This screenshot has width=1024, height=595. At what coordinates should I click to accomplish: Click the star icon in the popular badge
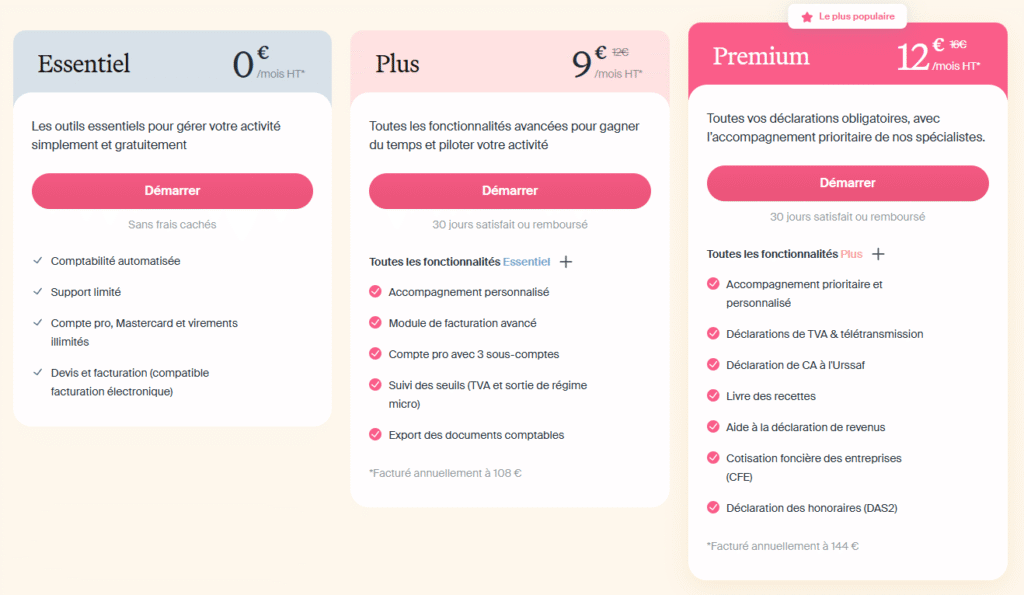(807, 17)
